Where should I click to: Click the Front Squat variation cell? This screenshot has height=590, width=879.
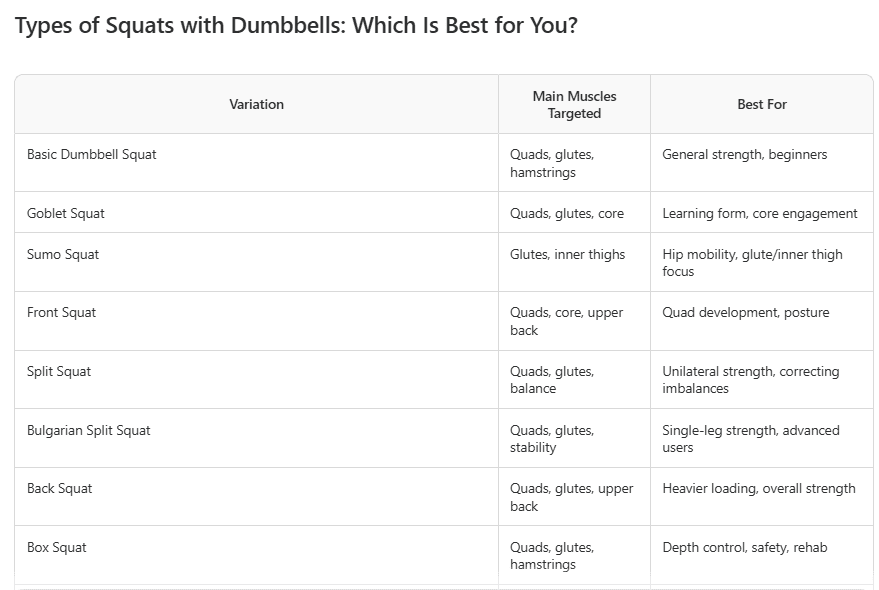(61, 313)
